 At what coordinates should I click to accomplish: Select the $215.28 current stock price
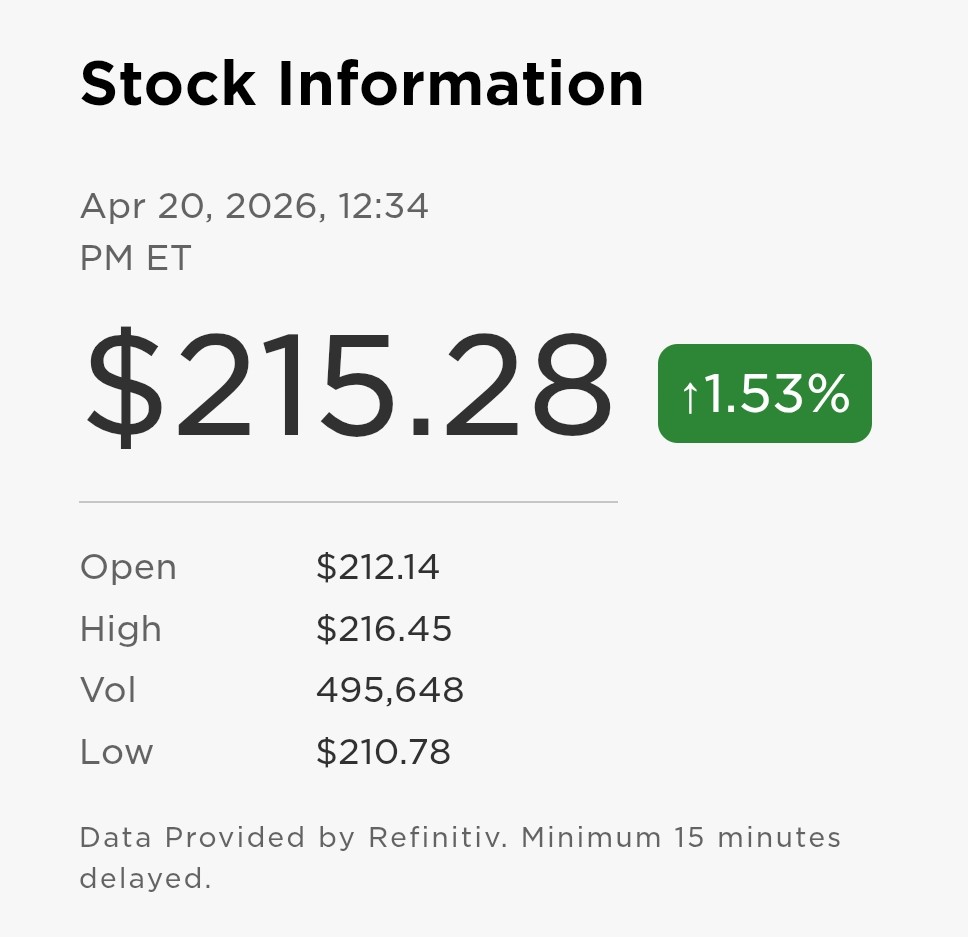click(x=348, y=385)
